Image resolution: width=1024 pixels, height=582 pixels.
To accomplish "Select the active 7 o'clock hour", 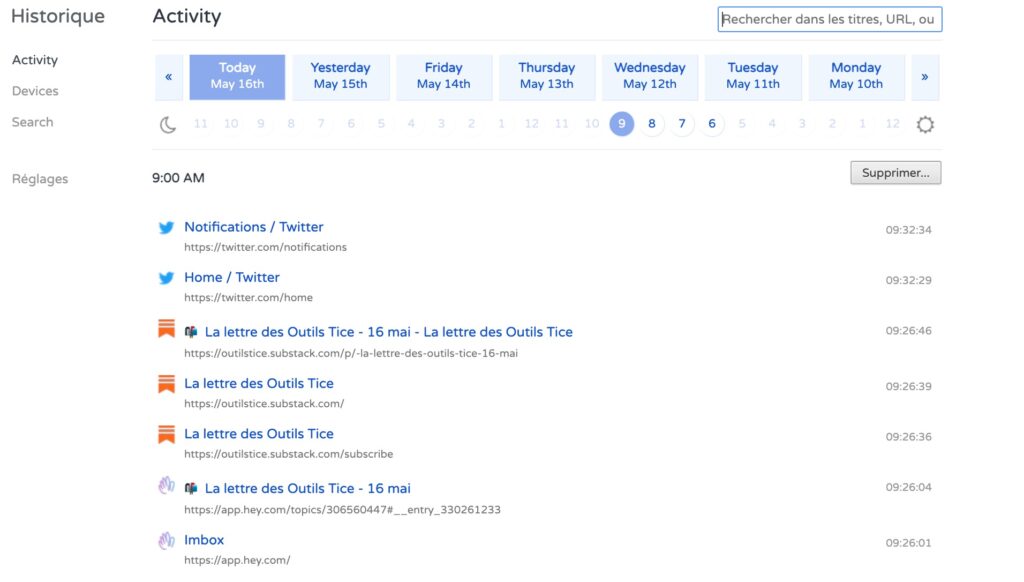I will 682,123.
